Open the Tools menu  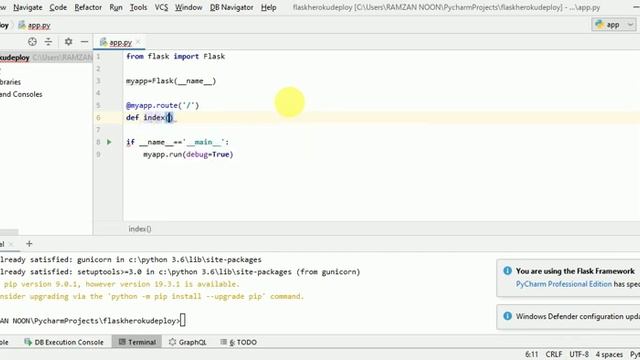pos(138,7)
